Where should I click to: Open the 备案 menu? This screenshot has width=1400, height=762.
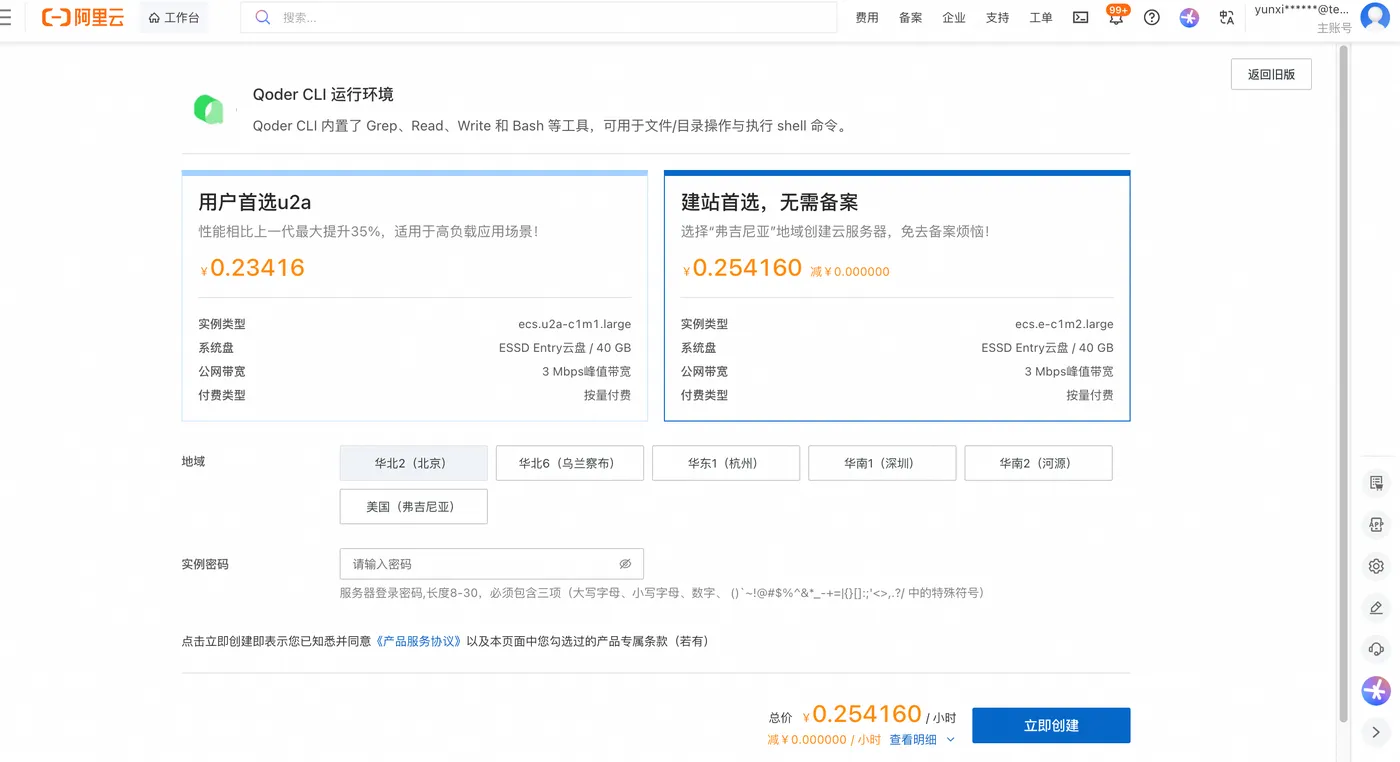910,18
